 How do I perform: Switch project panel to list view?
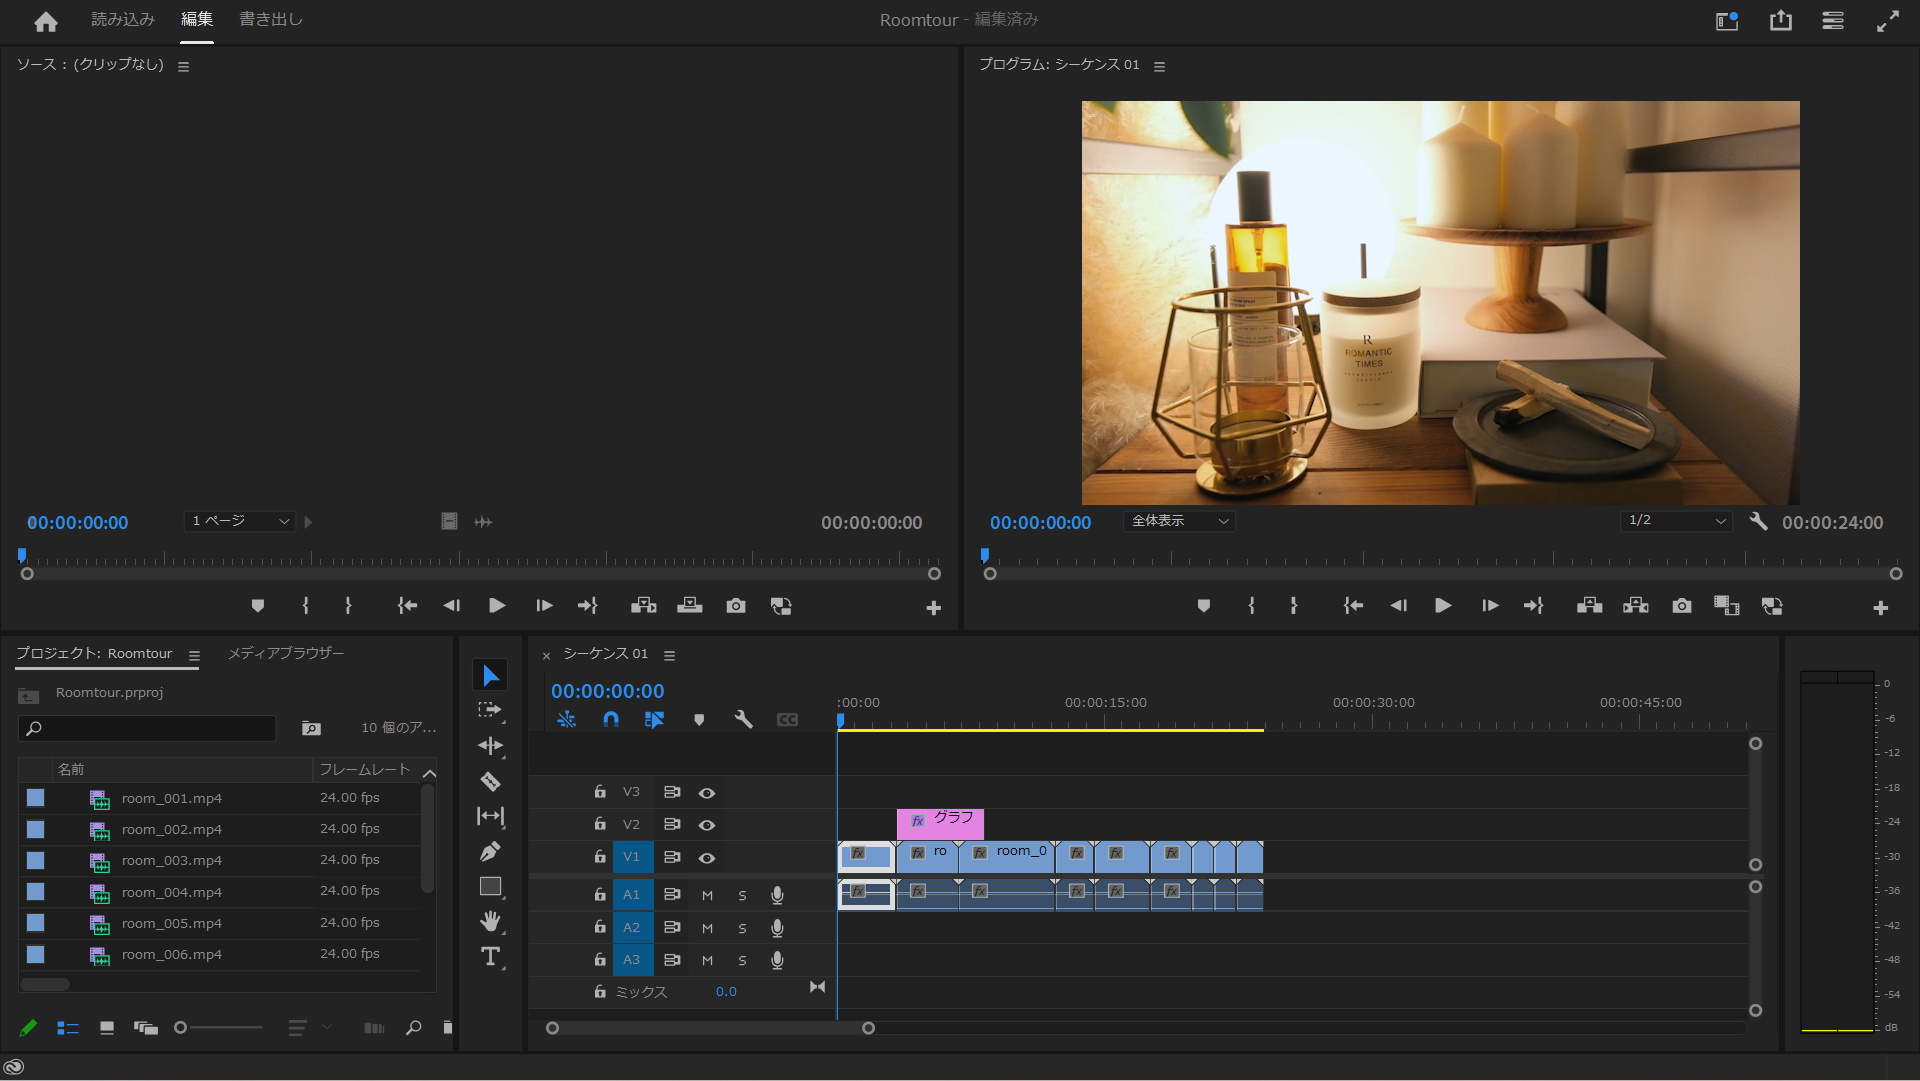[x=67, y=1028]
